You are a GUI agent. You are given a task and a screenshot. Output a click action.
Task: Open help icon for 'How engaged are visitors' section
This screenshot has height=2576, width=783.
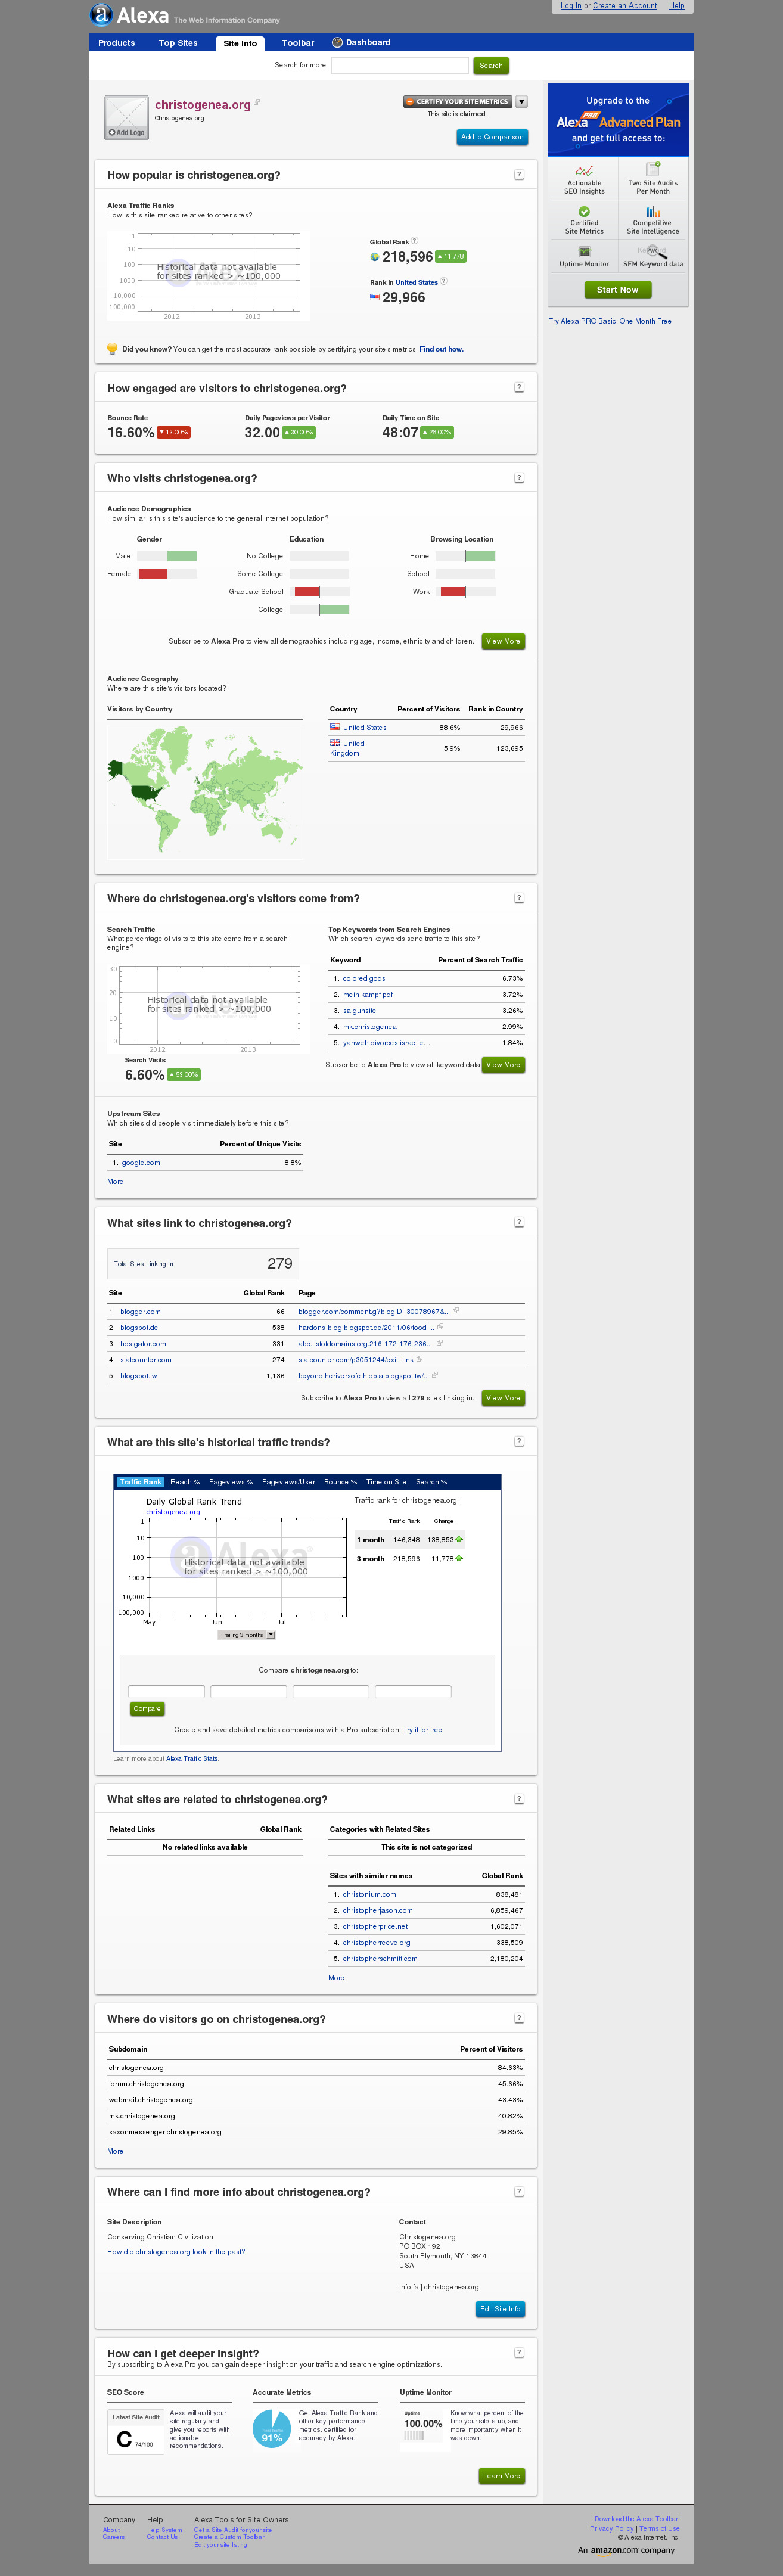coord(519,388)
